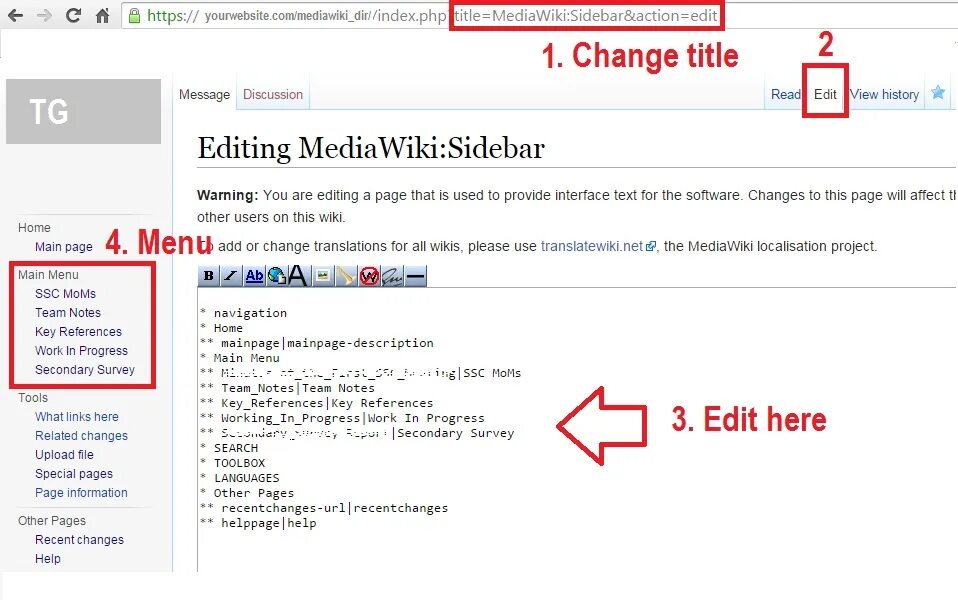Open the Secondary Survey sidebar link
Screen dimensions: 958x600
[x=85, y=370]
